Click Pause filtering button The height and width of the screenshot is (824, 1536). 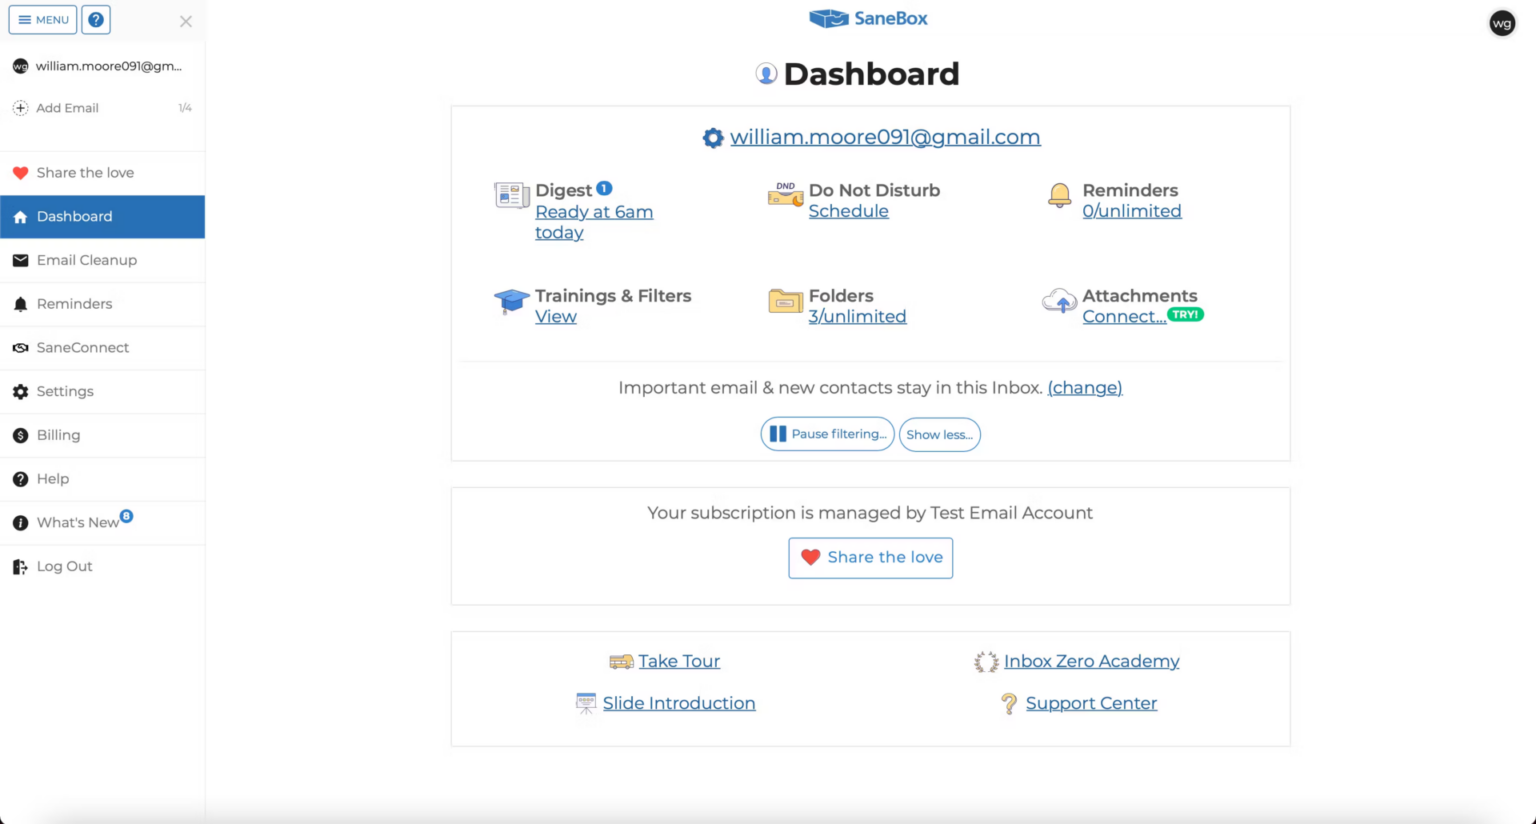coord(827,434)
